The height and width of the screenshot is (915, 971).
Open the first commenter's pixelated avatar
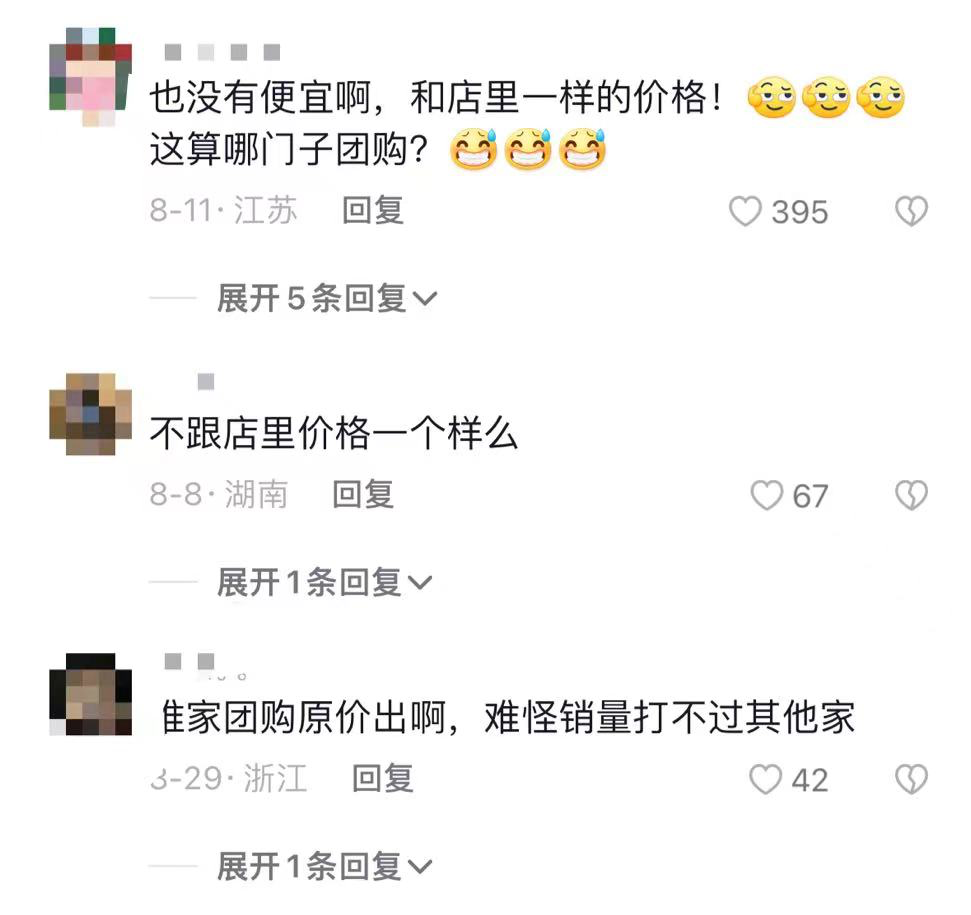tap(90, 77)
